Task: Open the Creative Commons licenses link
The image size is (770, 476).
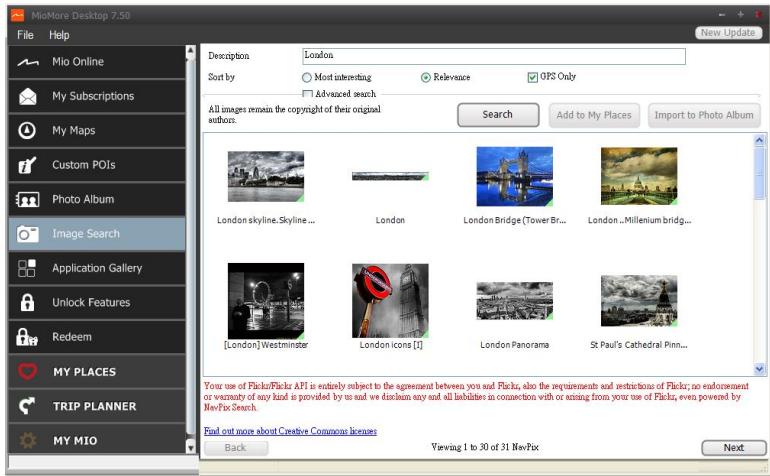Action: [x=290, y=431]
